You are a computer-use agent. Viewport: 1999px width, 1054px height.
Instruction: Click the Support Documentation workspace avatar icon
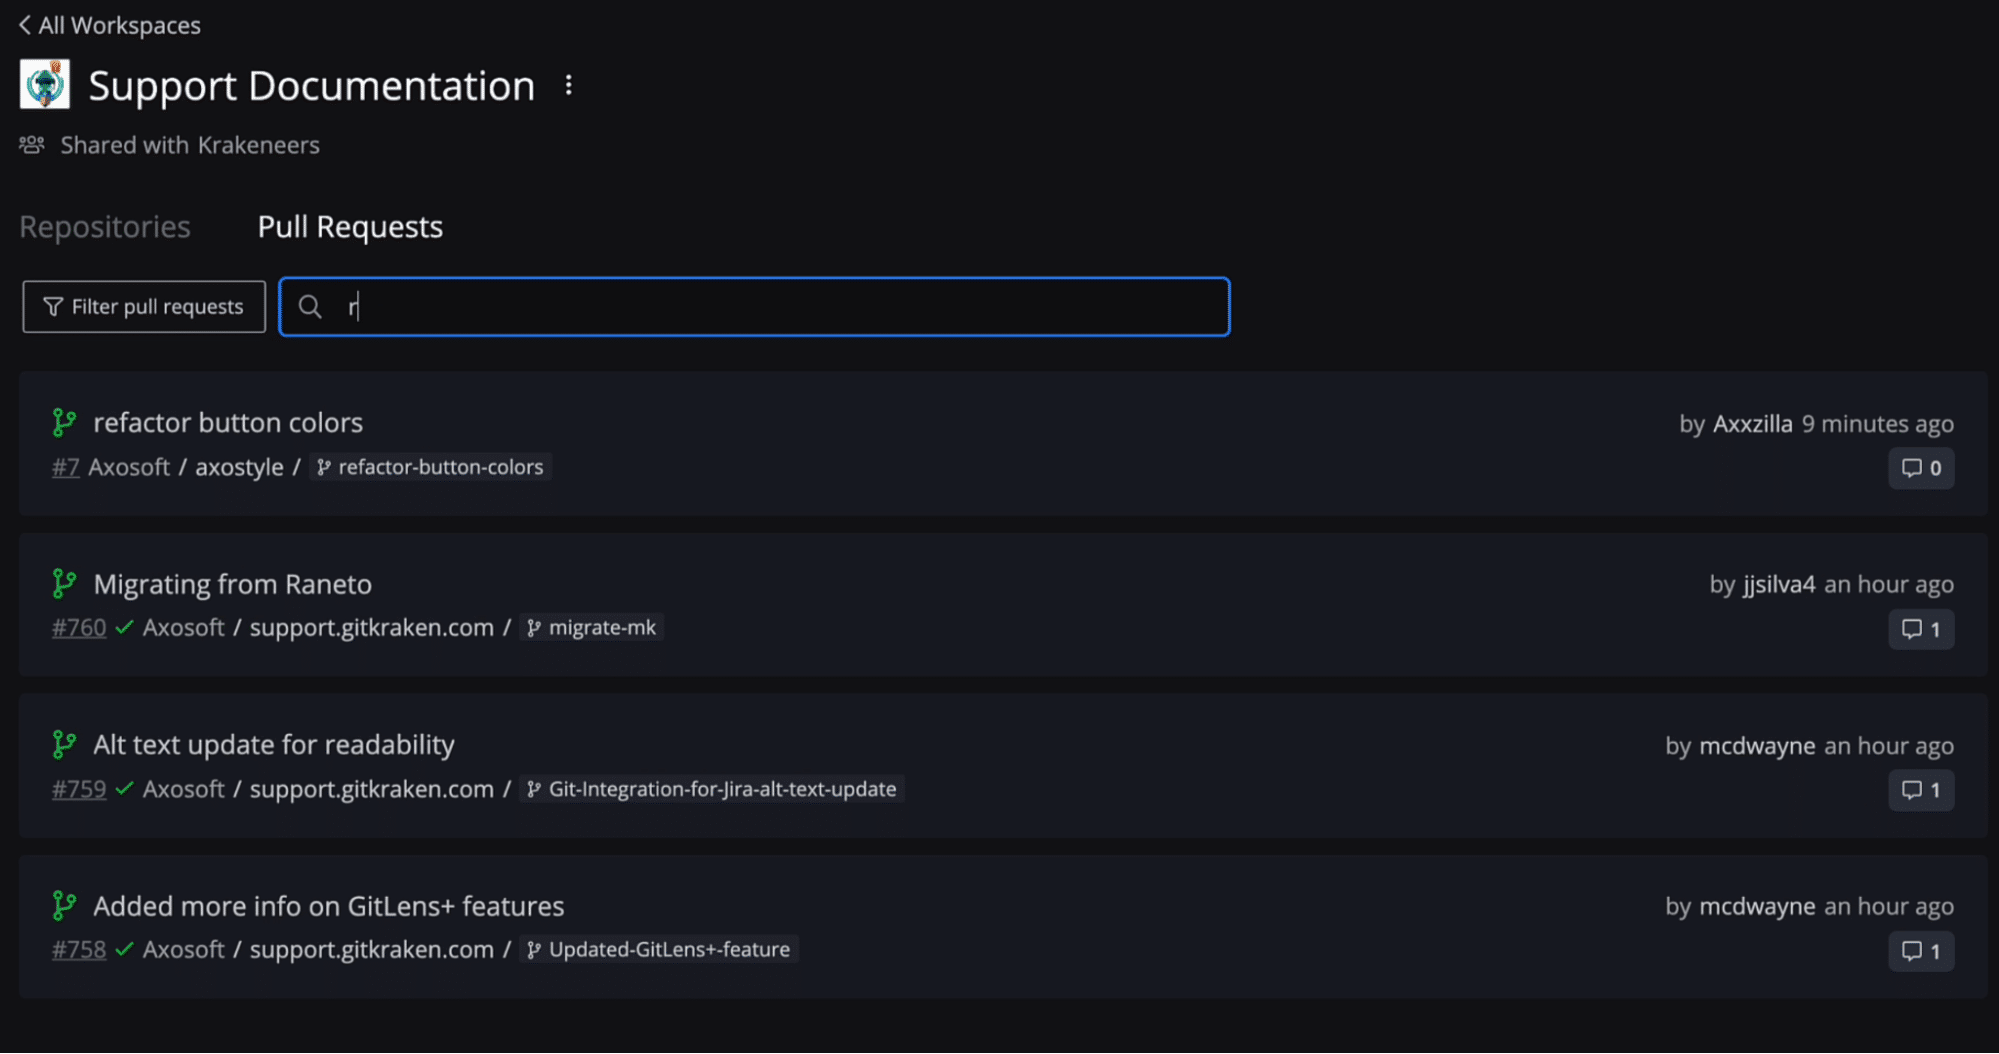(x=44, y=84)
